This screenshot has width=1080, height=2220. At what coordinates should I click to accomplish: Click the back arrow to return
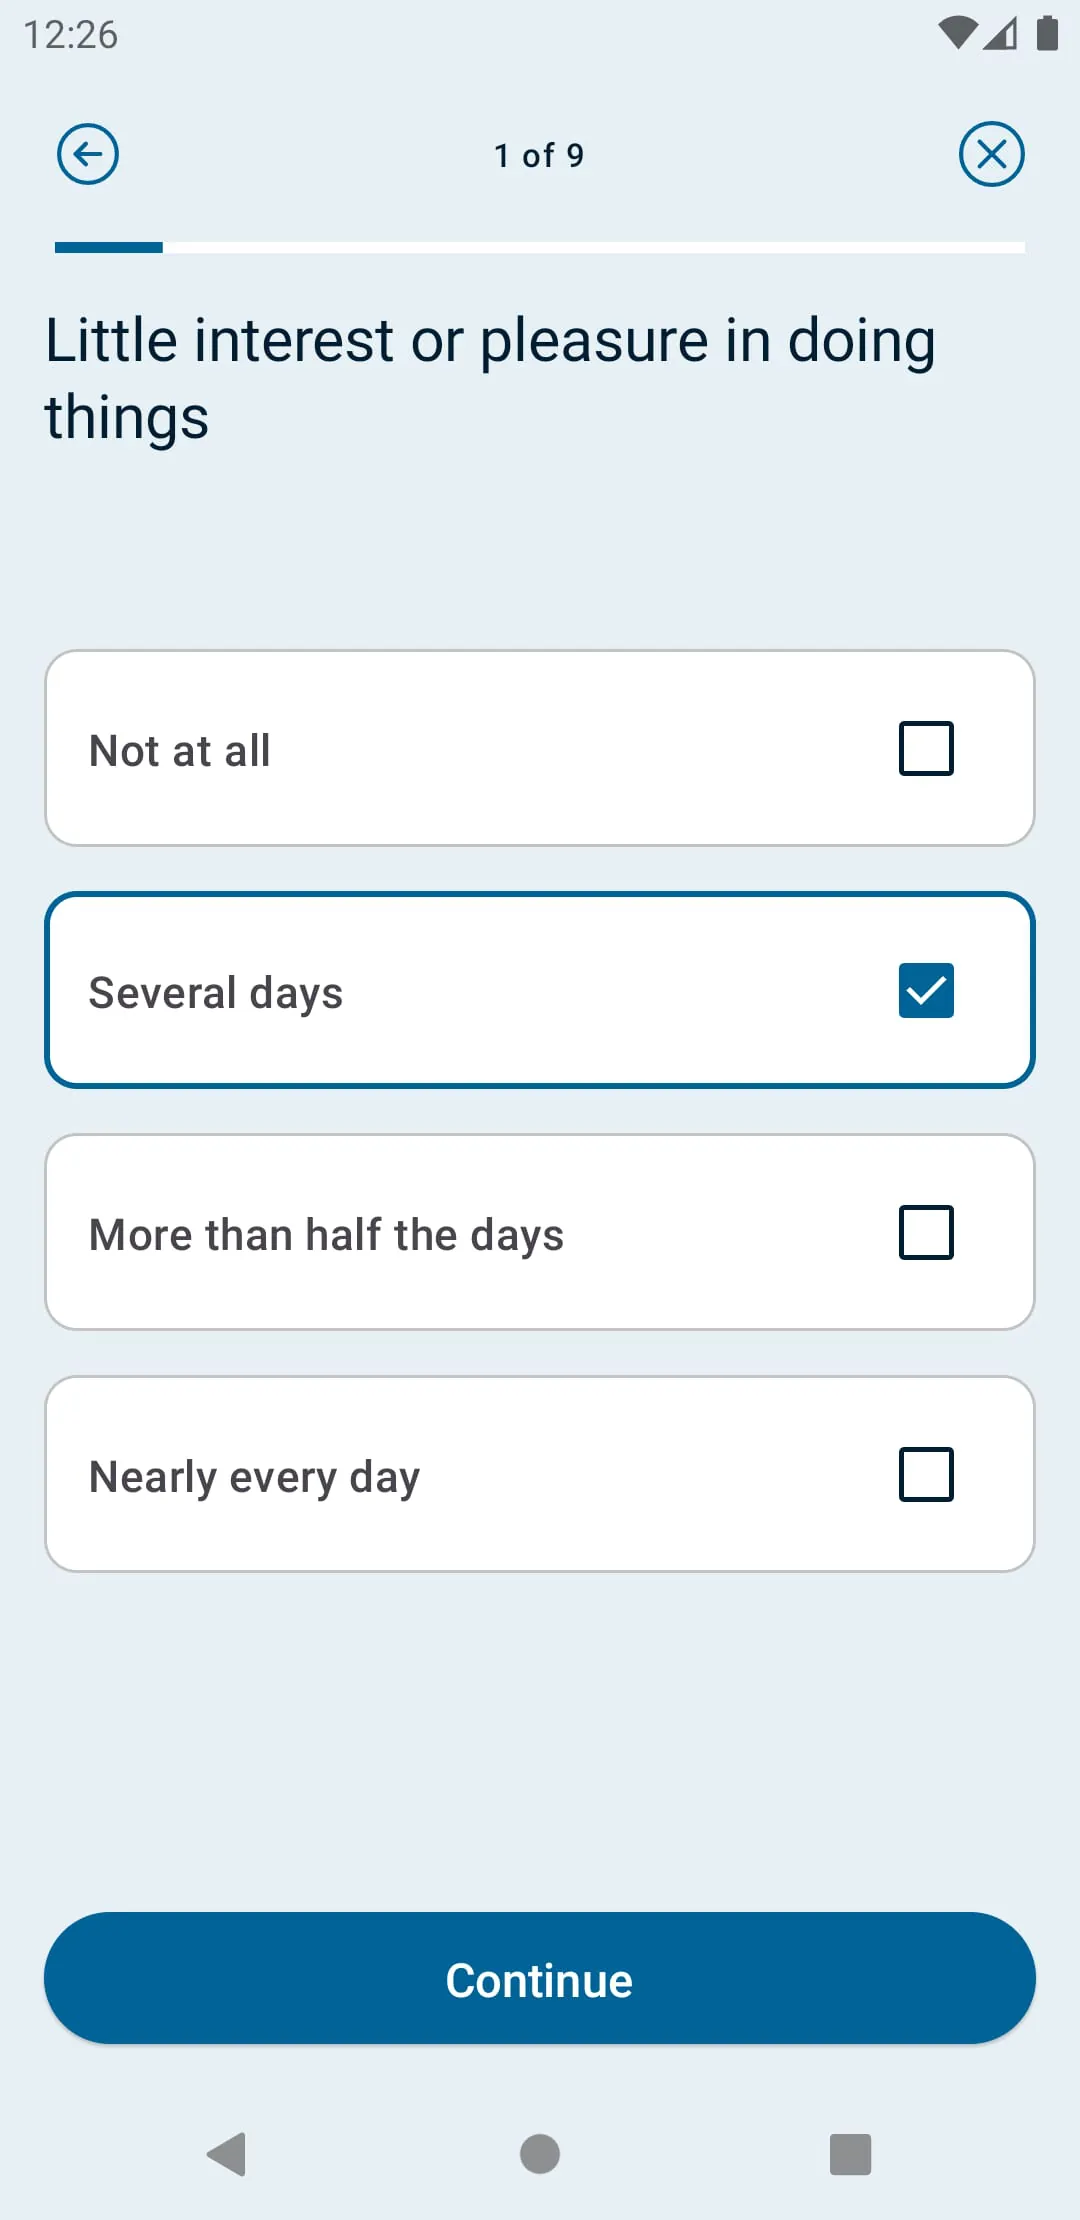pos(88,154)
